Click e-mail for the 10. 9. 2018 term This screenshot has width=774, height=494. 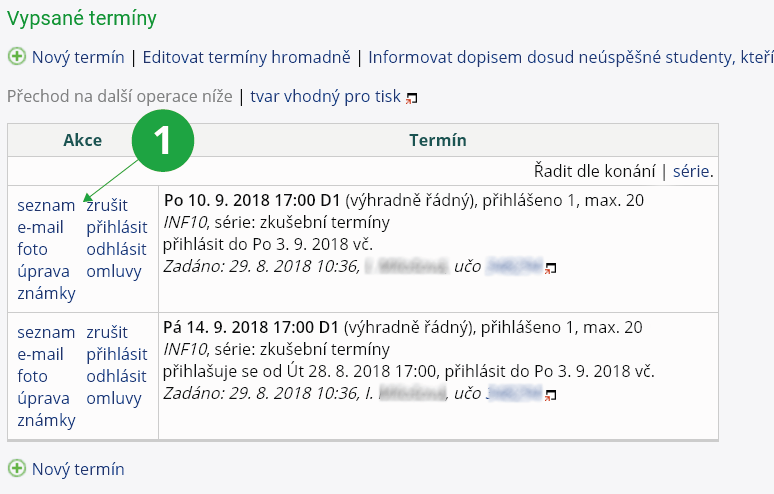40,228
